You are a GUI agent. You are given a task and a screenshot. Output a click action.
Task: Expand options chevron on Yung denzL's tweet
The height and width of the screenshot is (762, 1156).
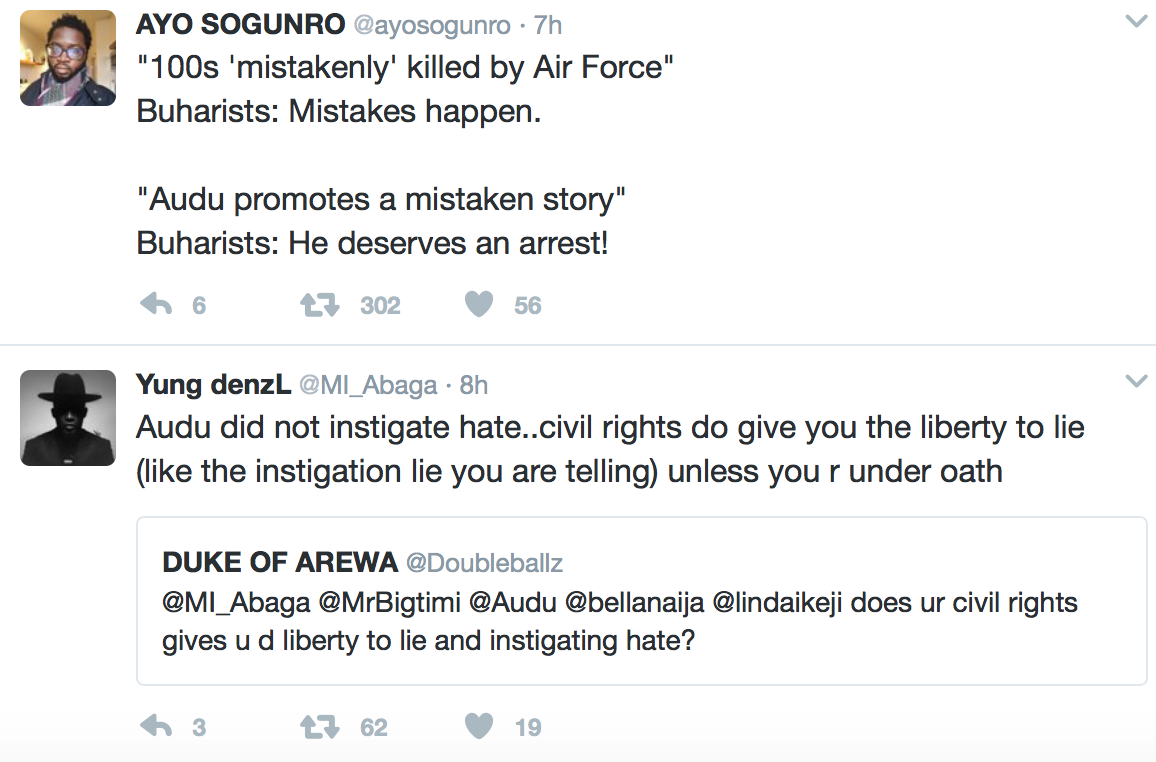click(1135, 381)
